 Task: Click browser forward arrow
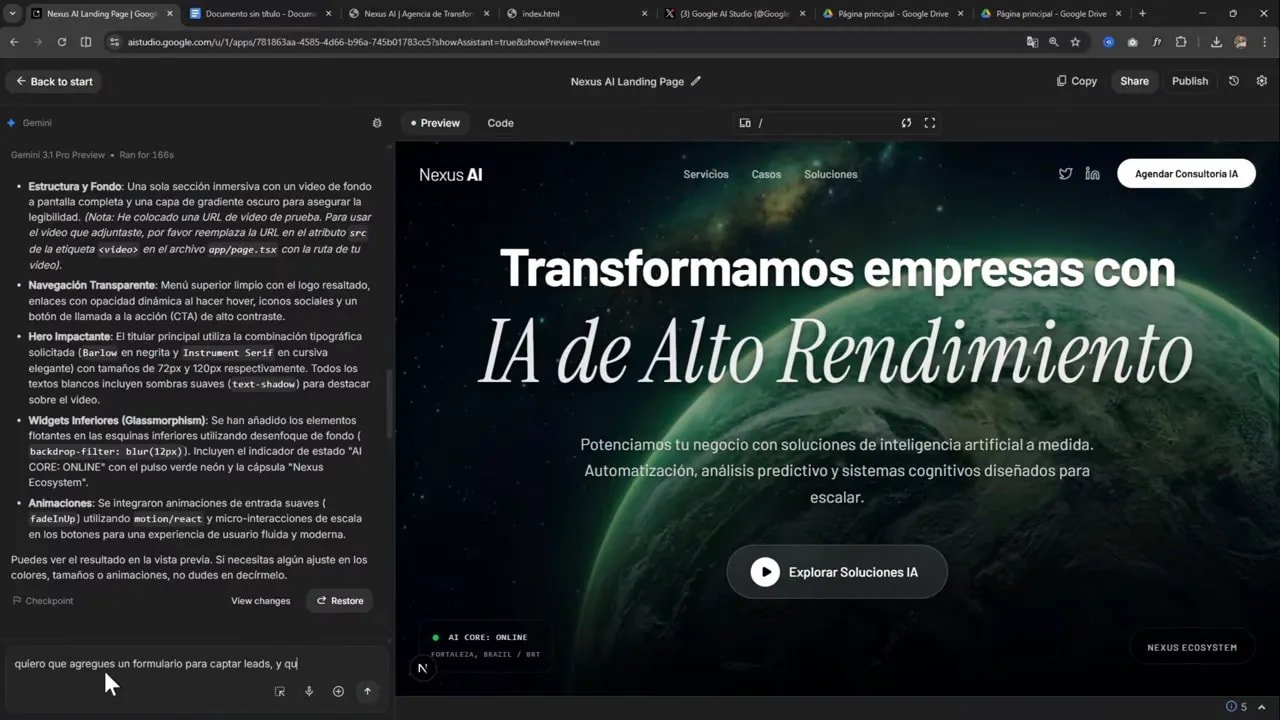click(38, 42)
